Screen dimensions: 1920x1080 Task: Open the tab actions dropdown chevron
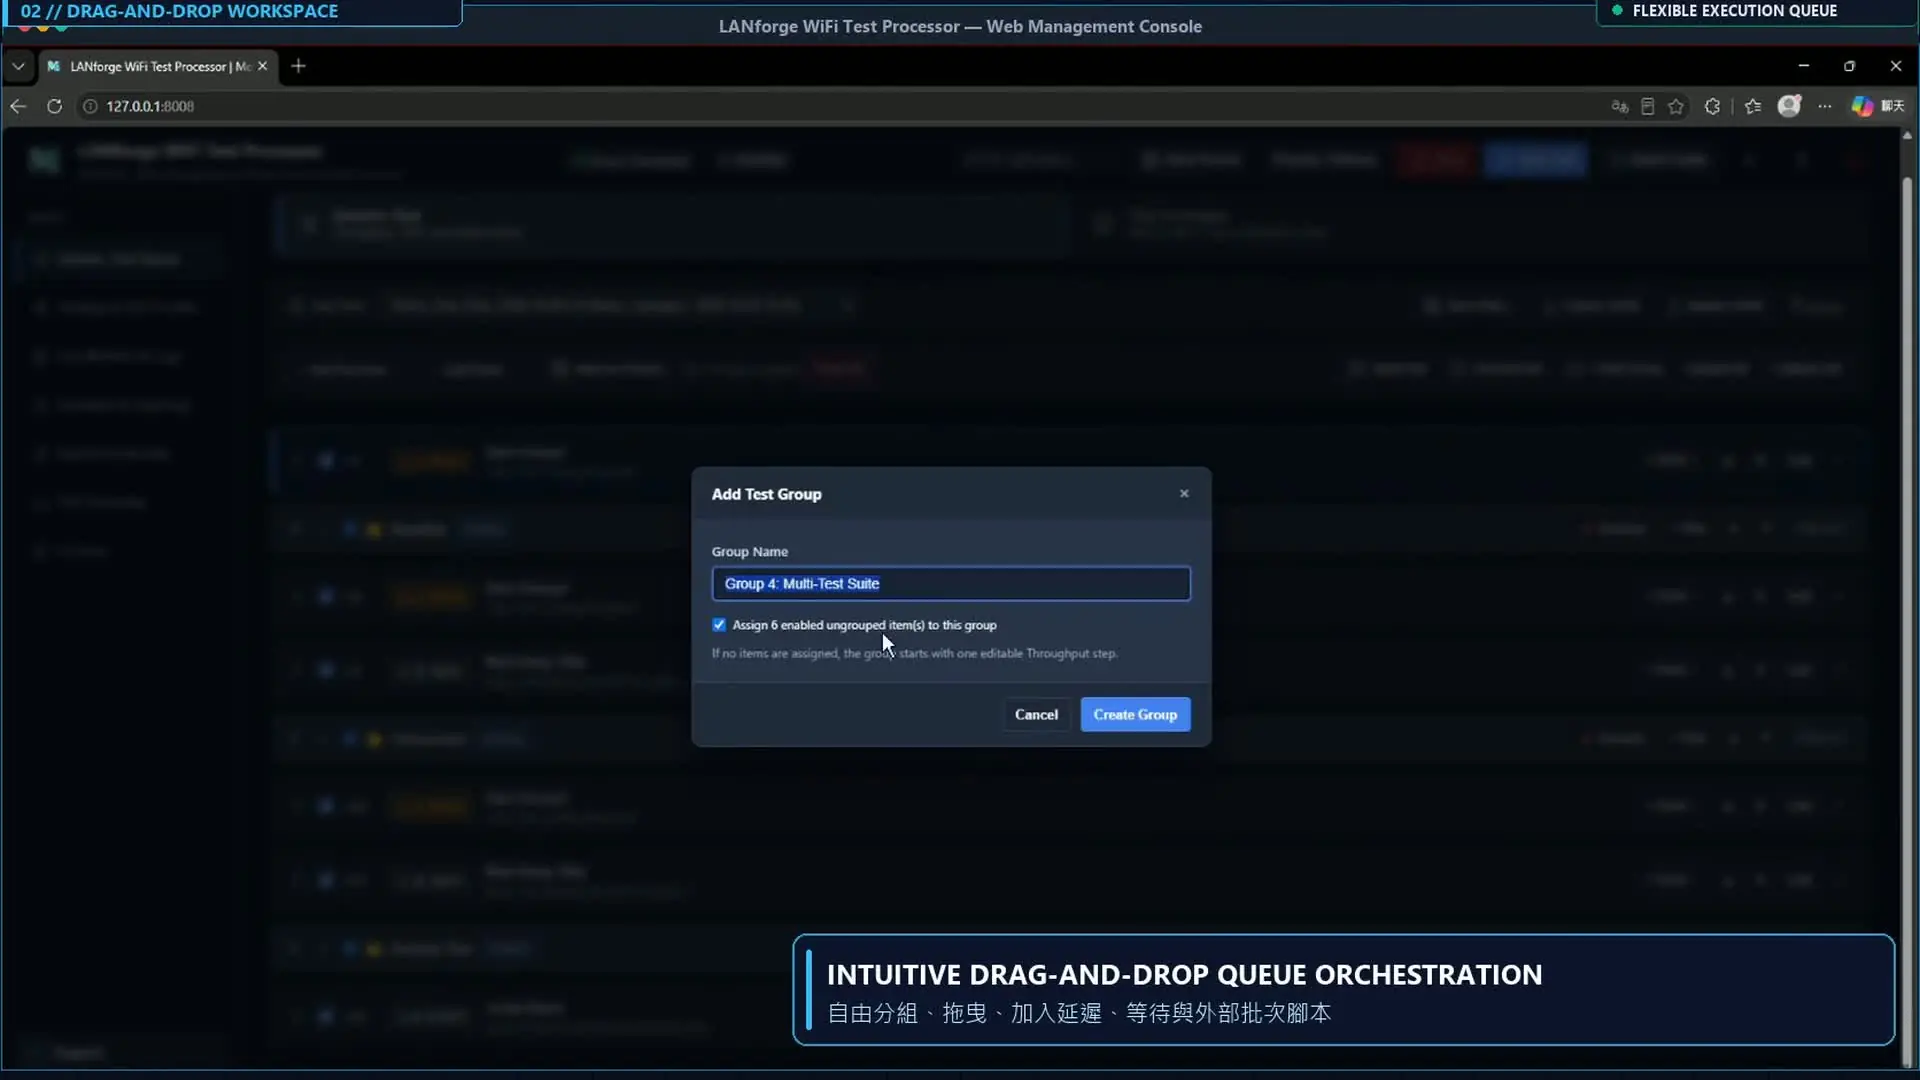(18, 66)
